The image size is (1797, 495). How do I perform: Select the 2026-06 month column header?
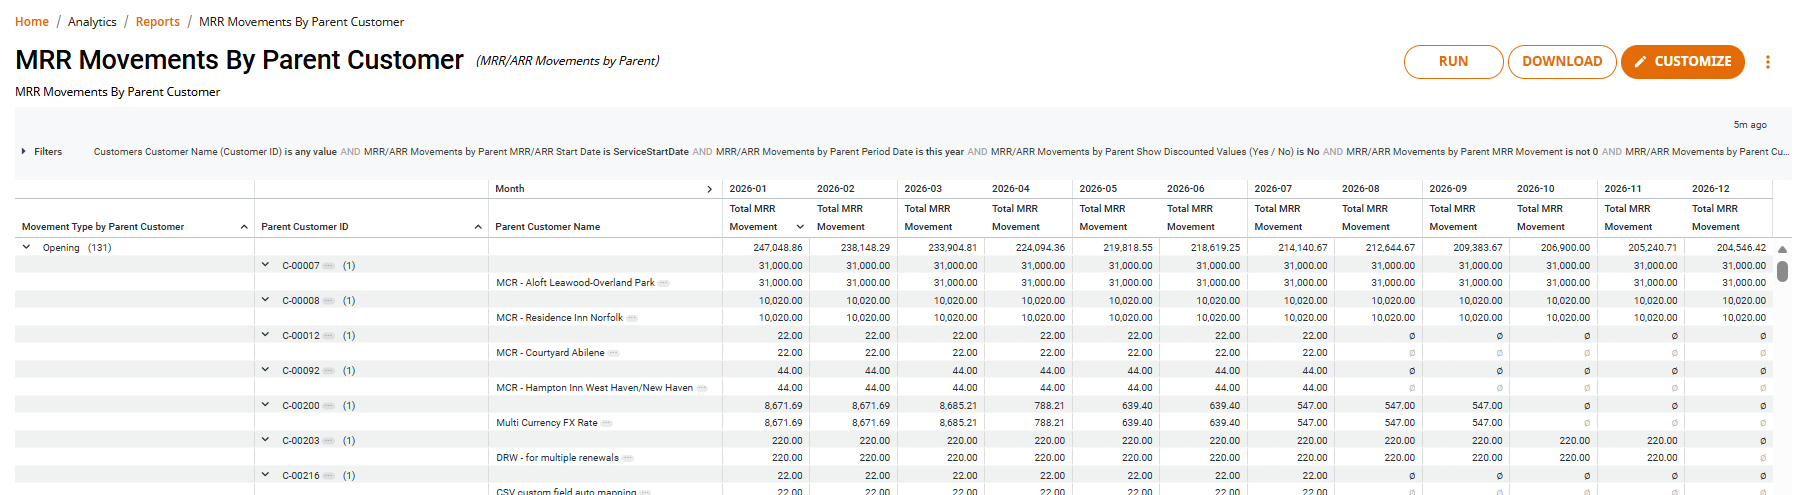1185,189
